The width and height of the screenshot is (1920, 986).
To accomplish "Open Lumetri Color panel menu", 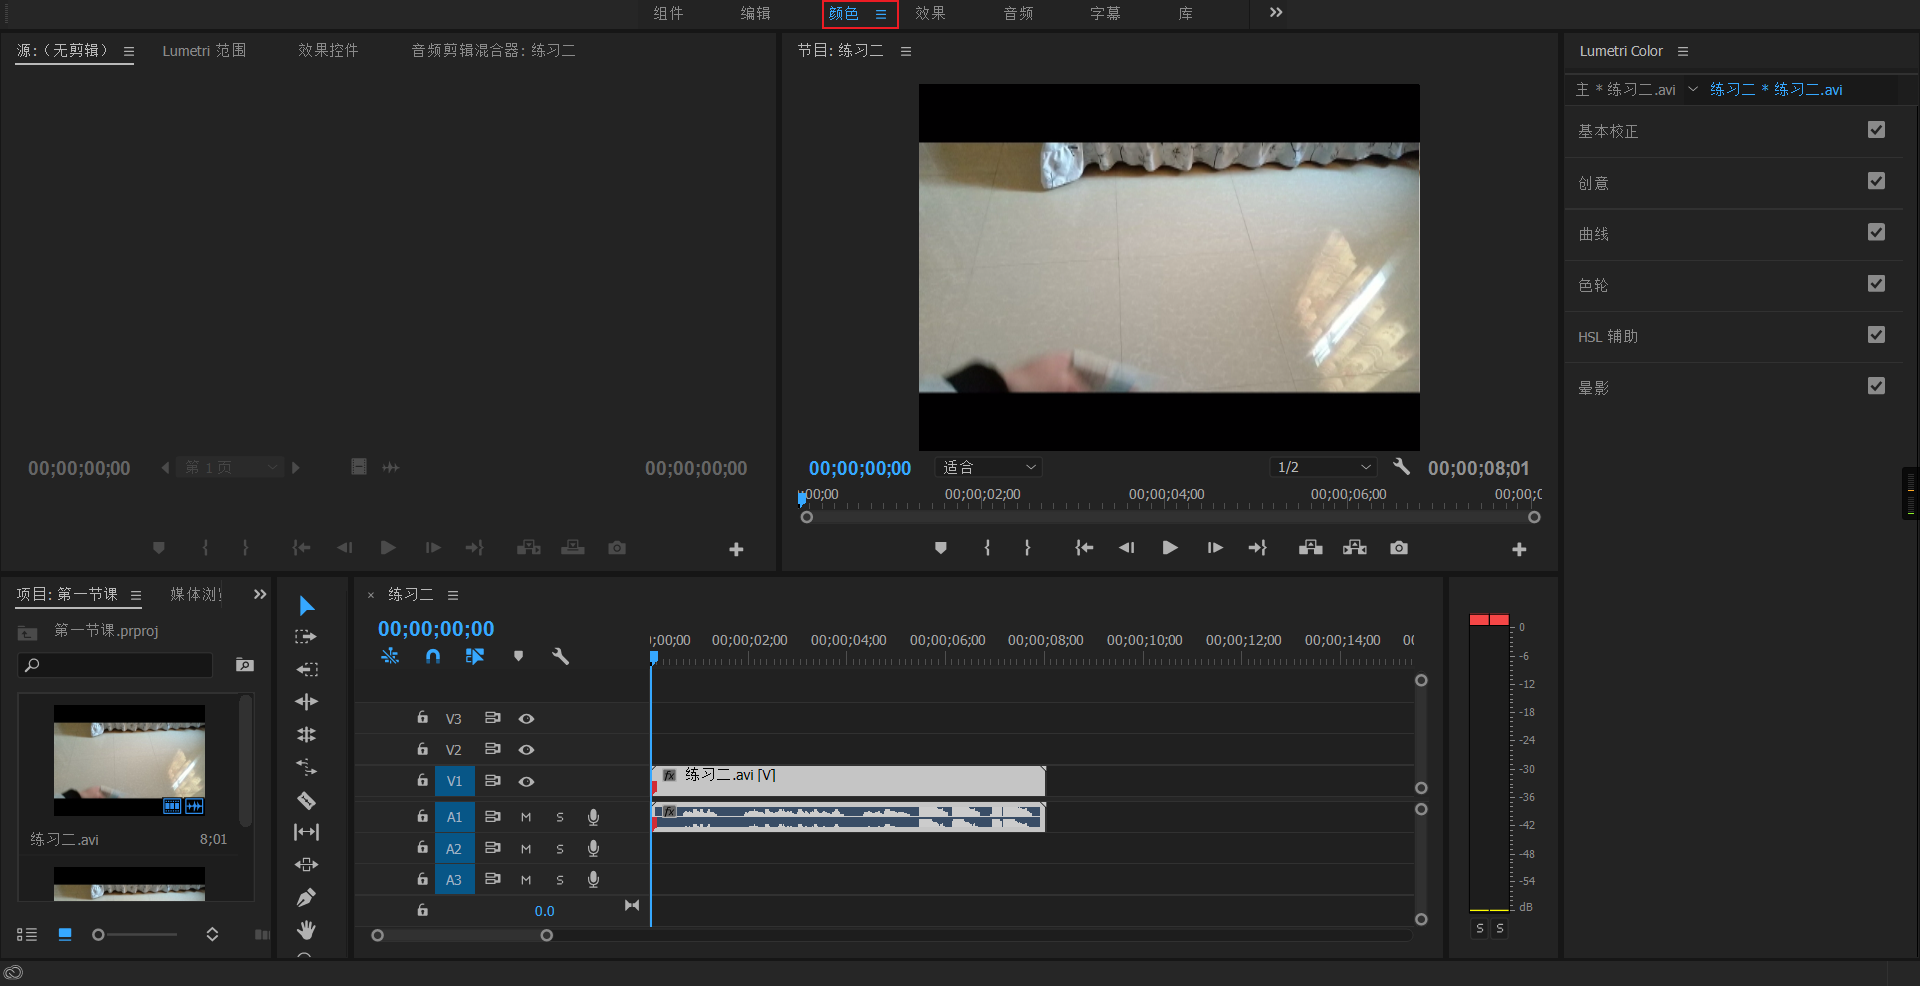I will pos(1683,51).
